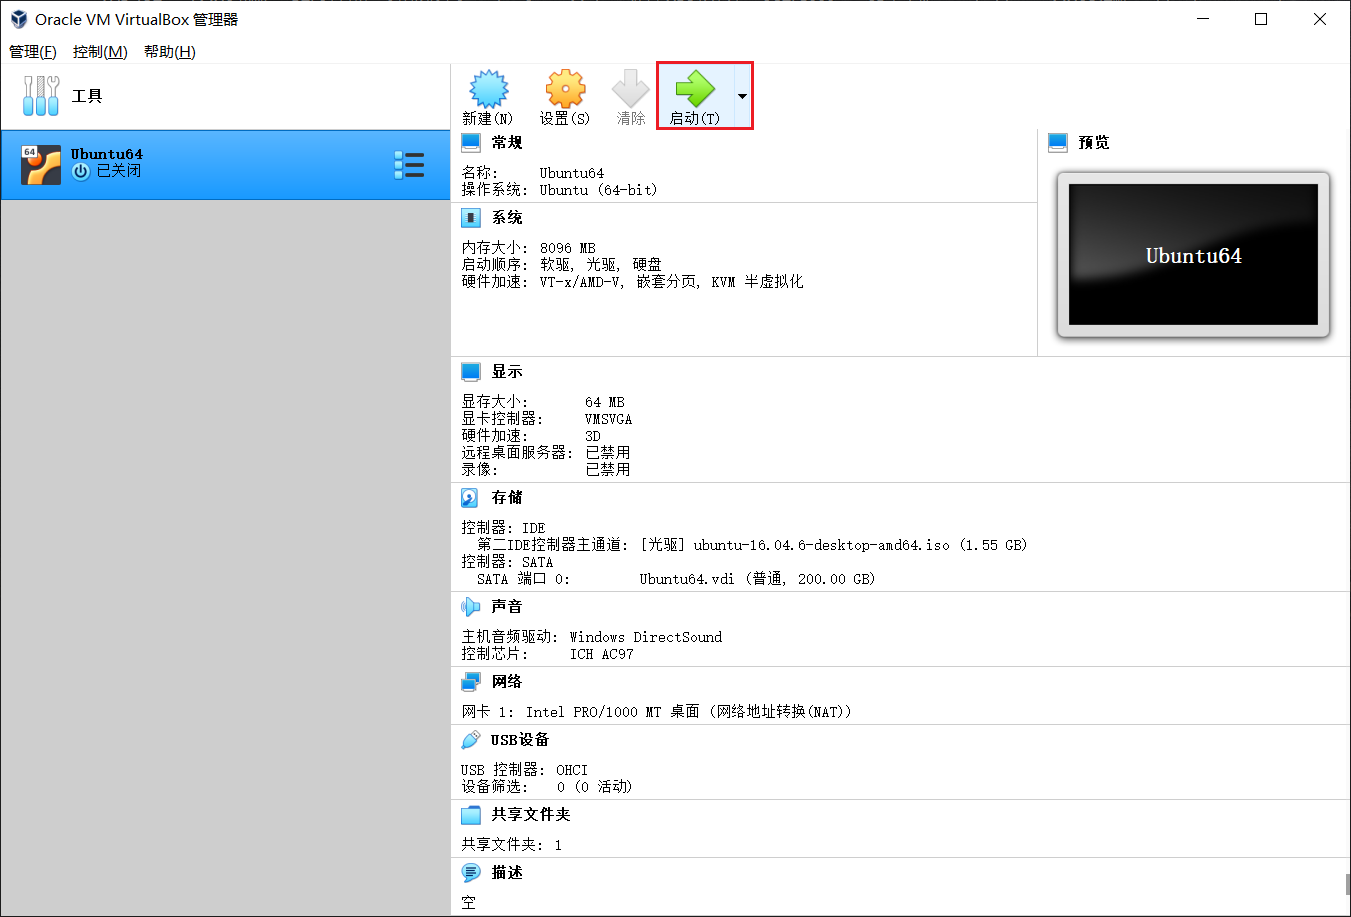This screenshot has width=1351, height=917.
Task: Click the Windows DirectSound audio driver value
Action: pos(646,637)
